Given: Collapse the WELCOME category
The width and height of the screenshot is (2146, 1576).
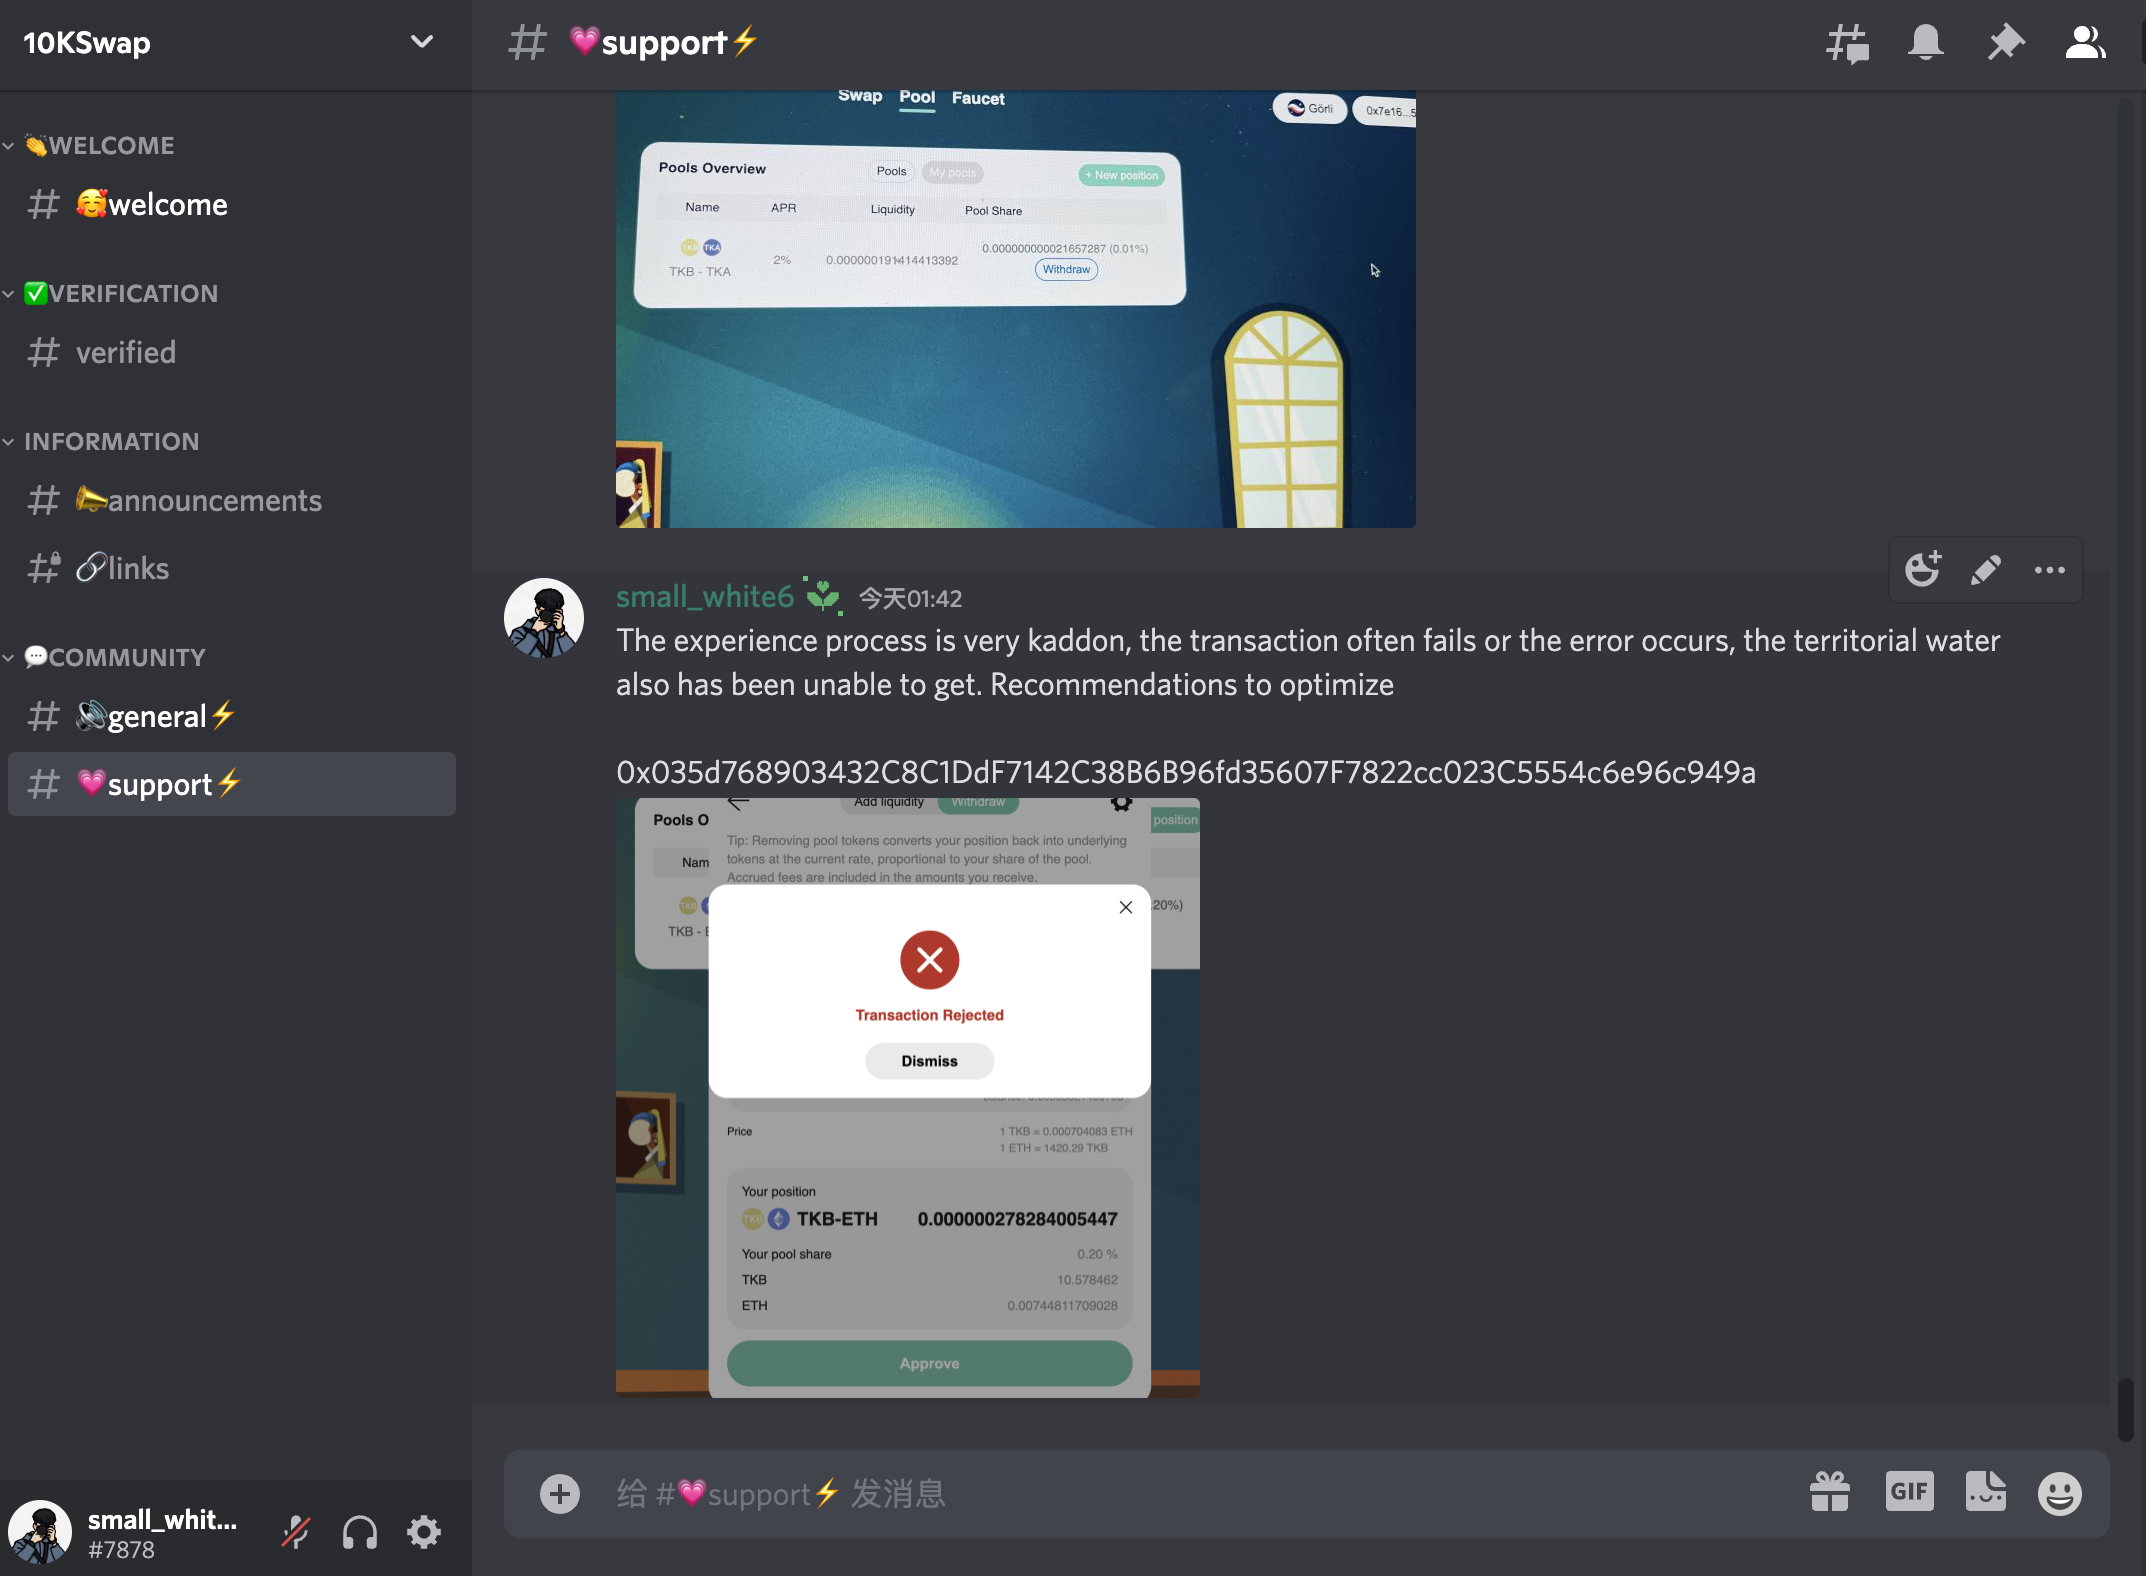Looking at the screenshot, I should 99,145.
